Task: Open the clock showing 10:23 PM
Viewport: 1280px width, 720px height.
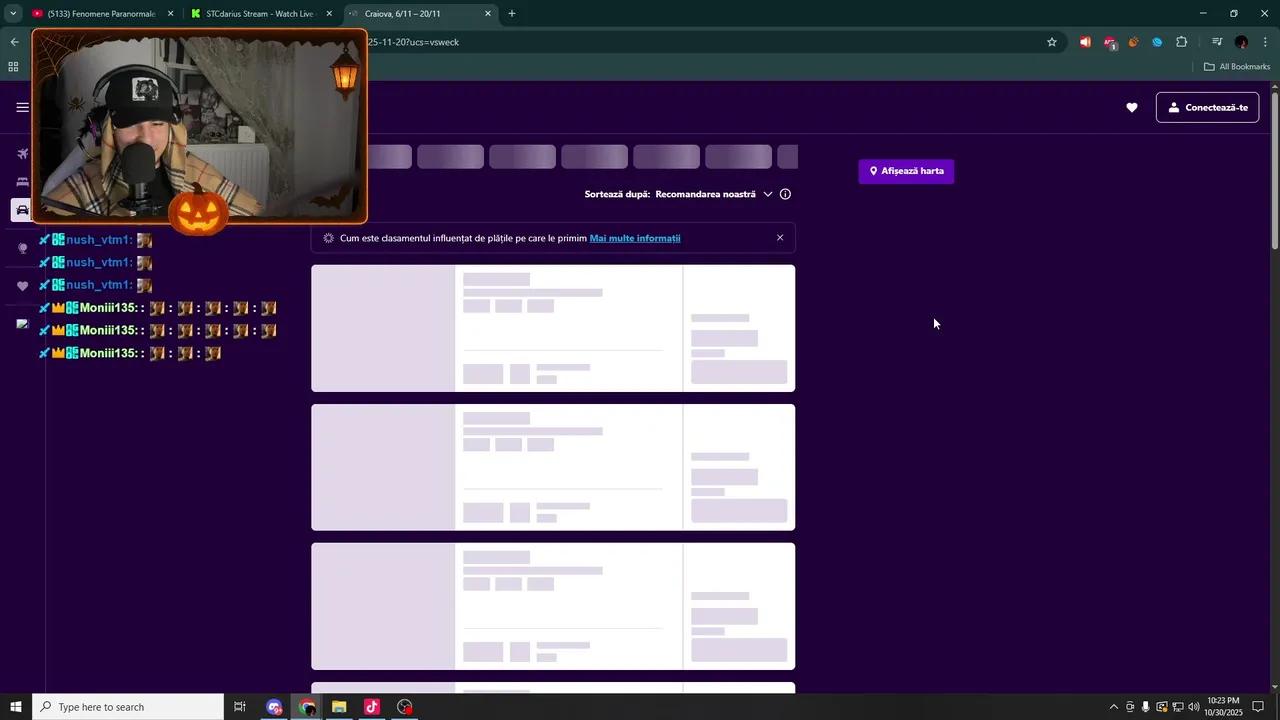Action: coord(1224,707)
